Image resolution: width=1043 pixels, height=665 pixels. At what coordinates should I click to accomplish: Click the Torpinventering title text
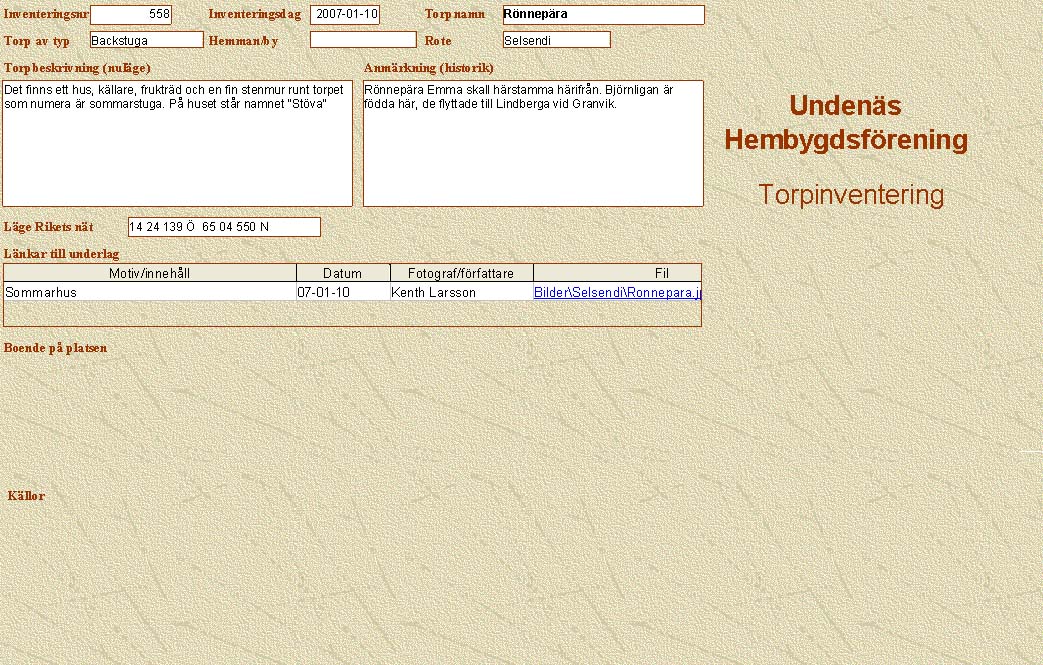[x=851, y=195]
